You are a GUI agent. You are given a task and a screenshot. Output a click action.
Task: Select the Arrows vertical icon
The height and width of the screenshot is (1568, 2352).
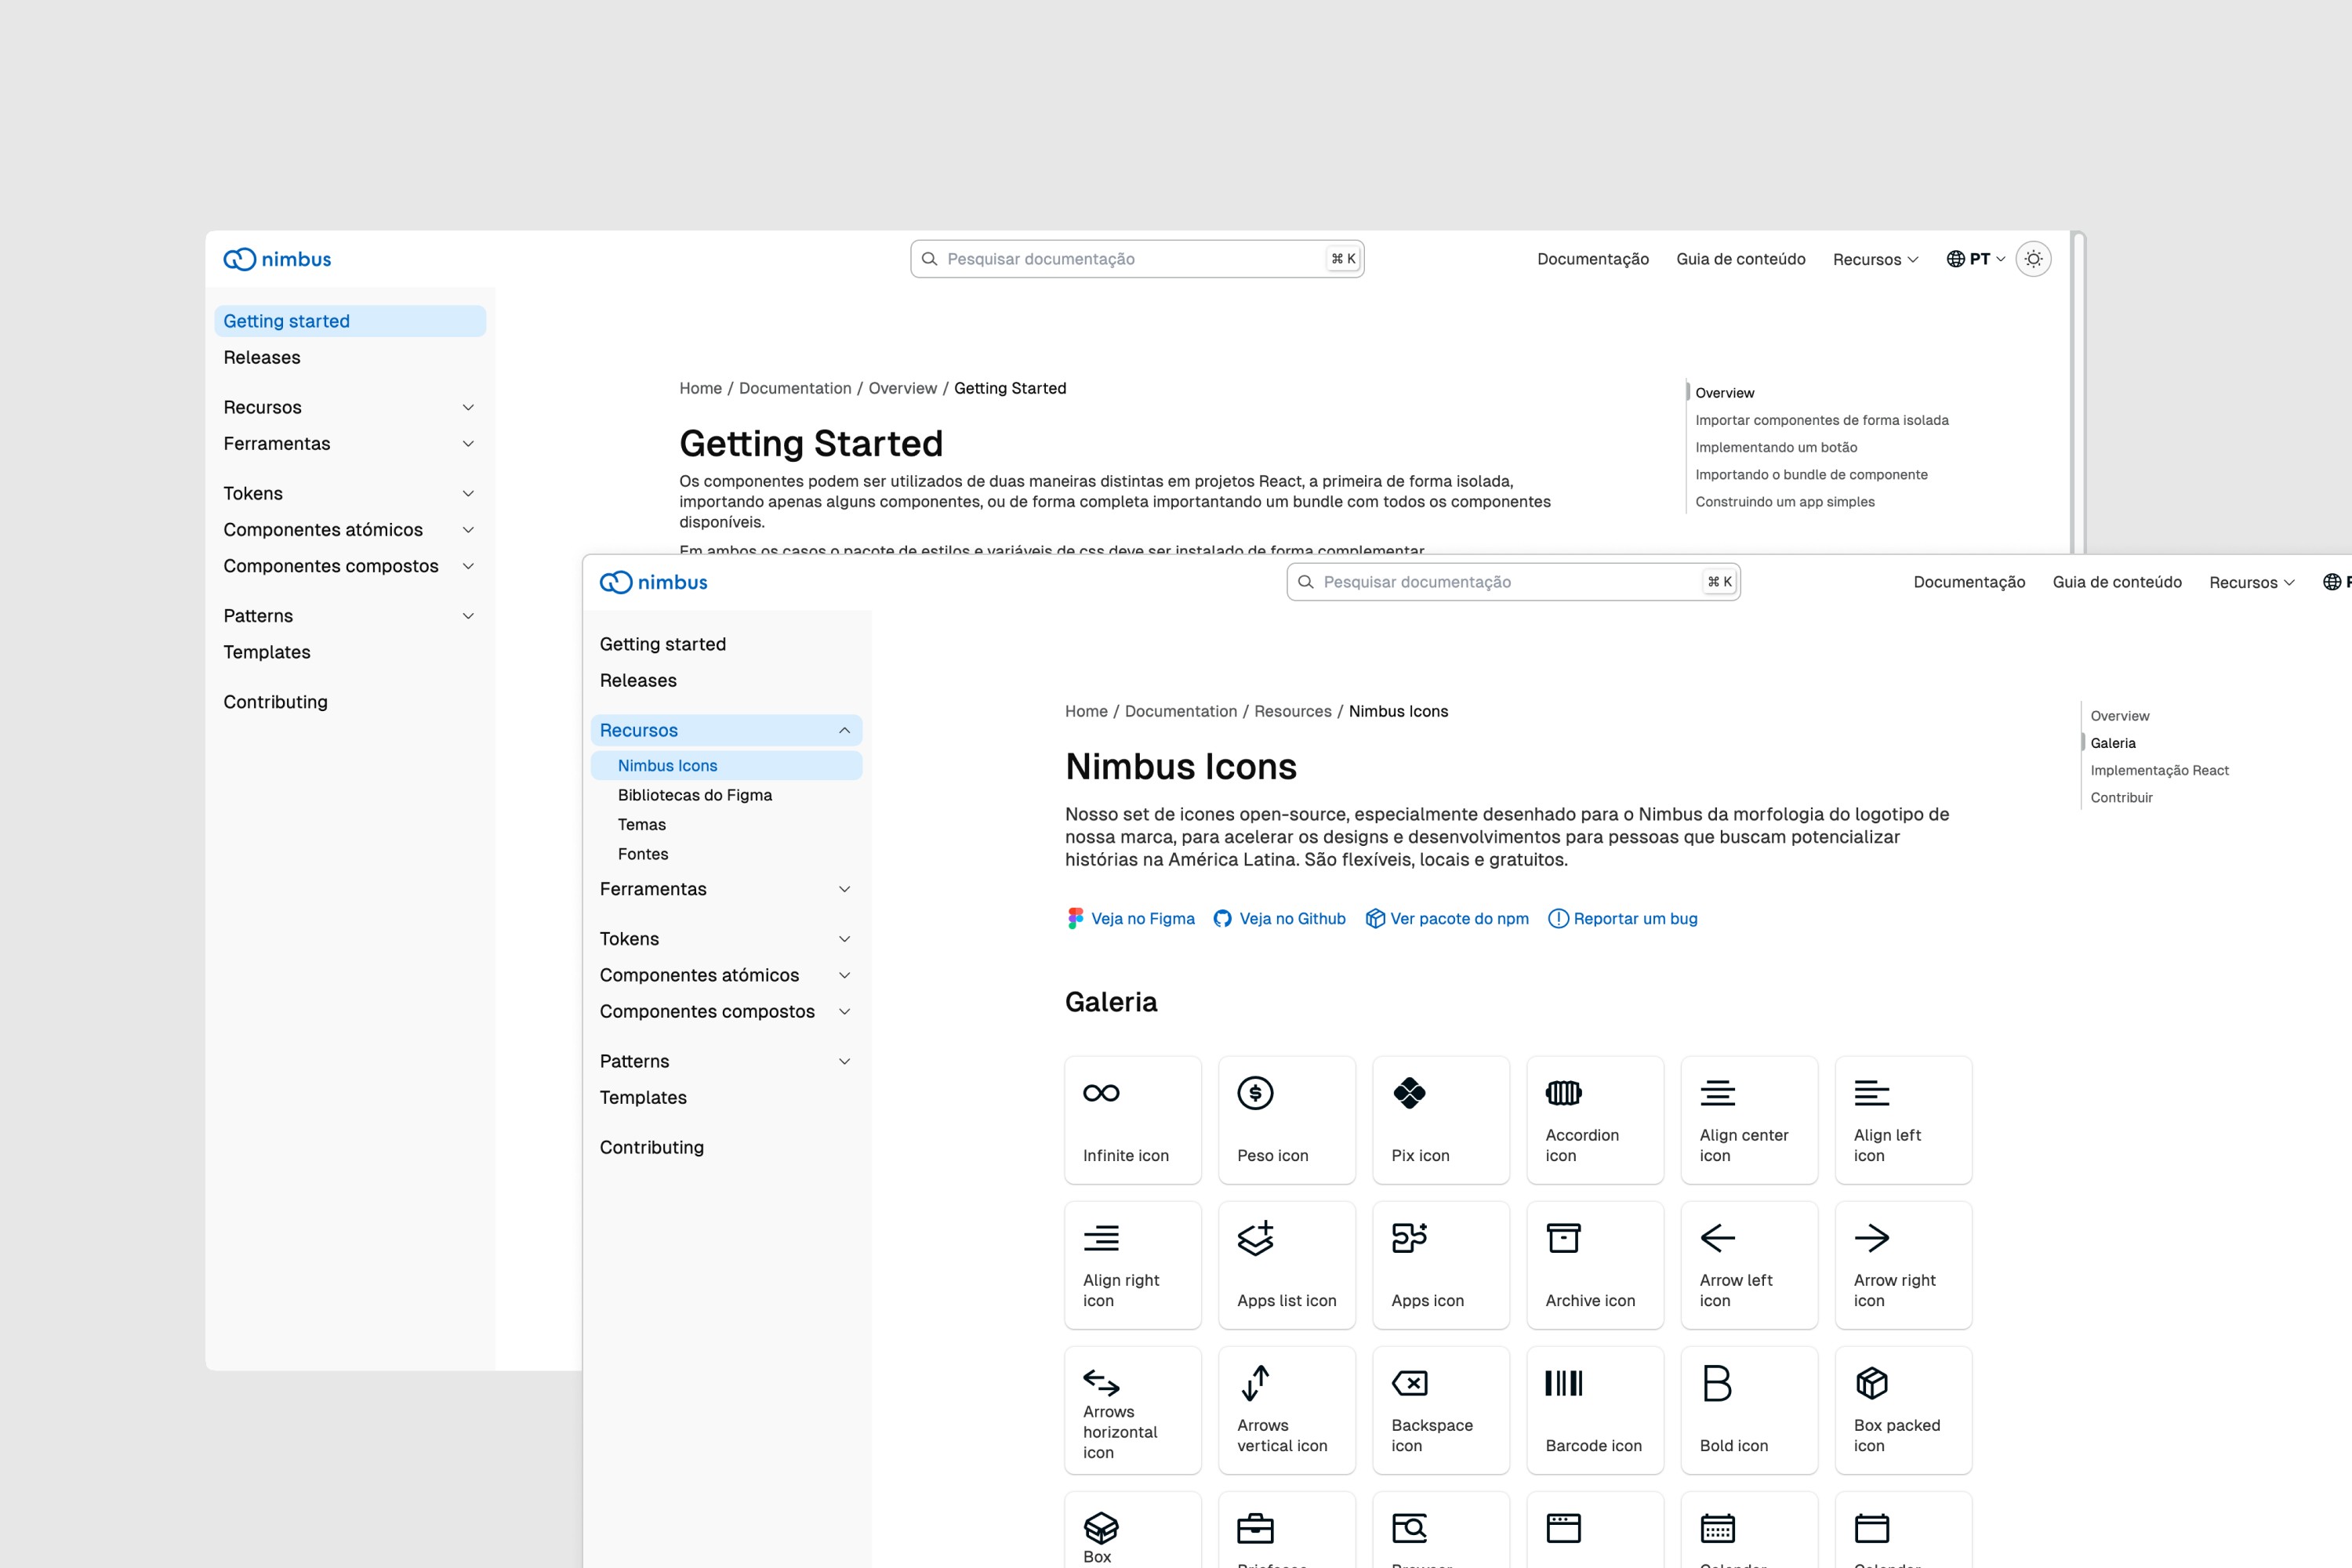pyautogui.click(x=1287, y=1410)
